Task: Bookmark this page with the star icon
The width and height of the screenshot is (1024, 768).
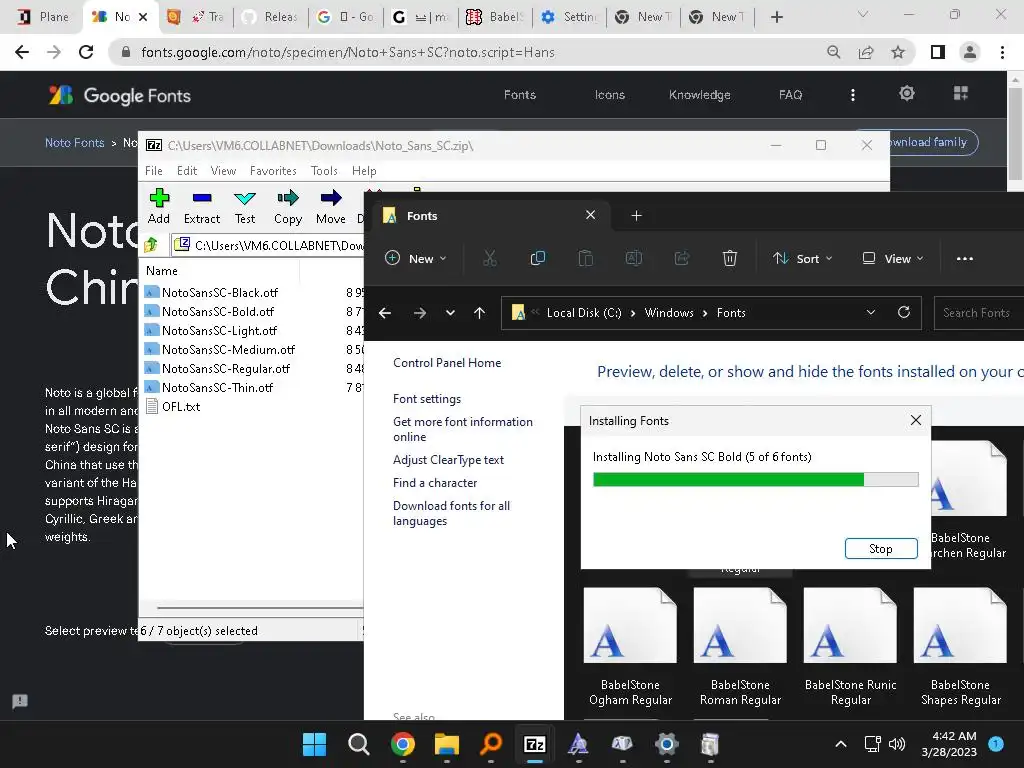Action: [898, 52]
